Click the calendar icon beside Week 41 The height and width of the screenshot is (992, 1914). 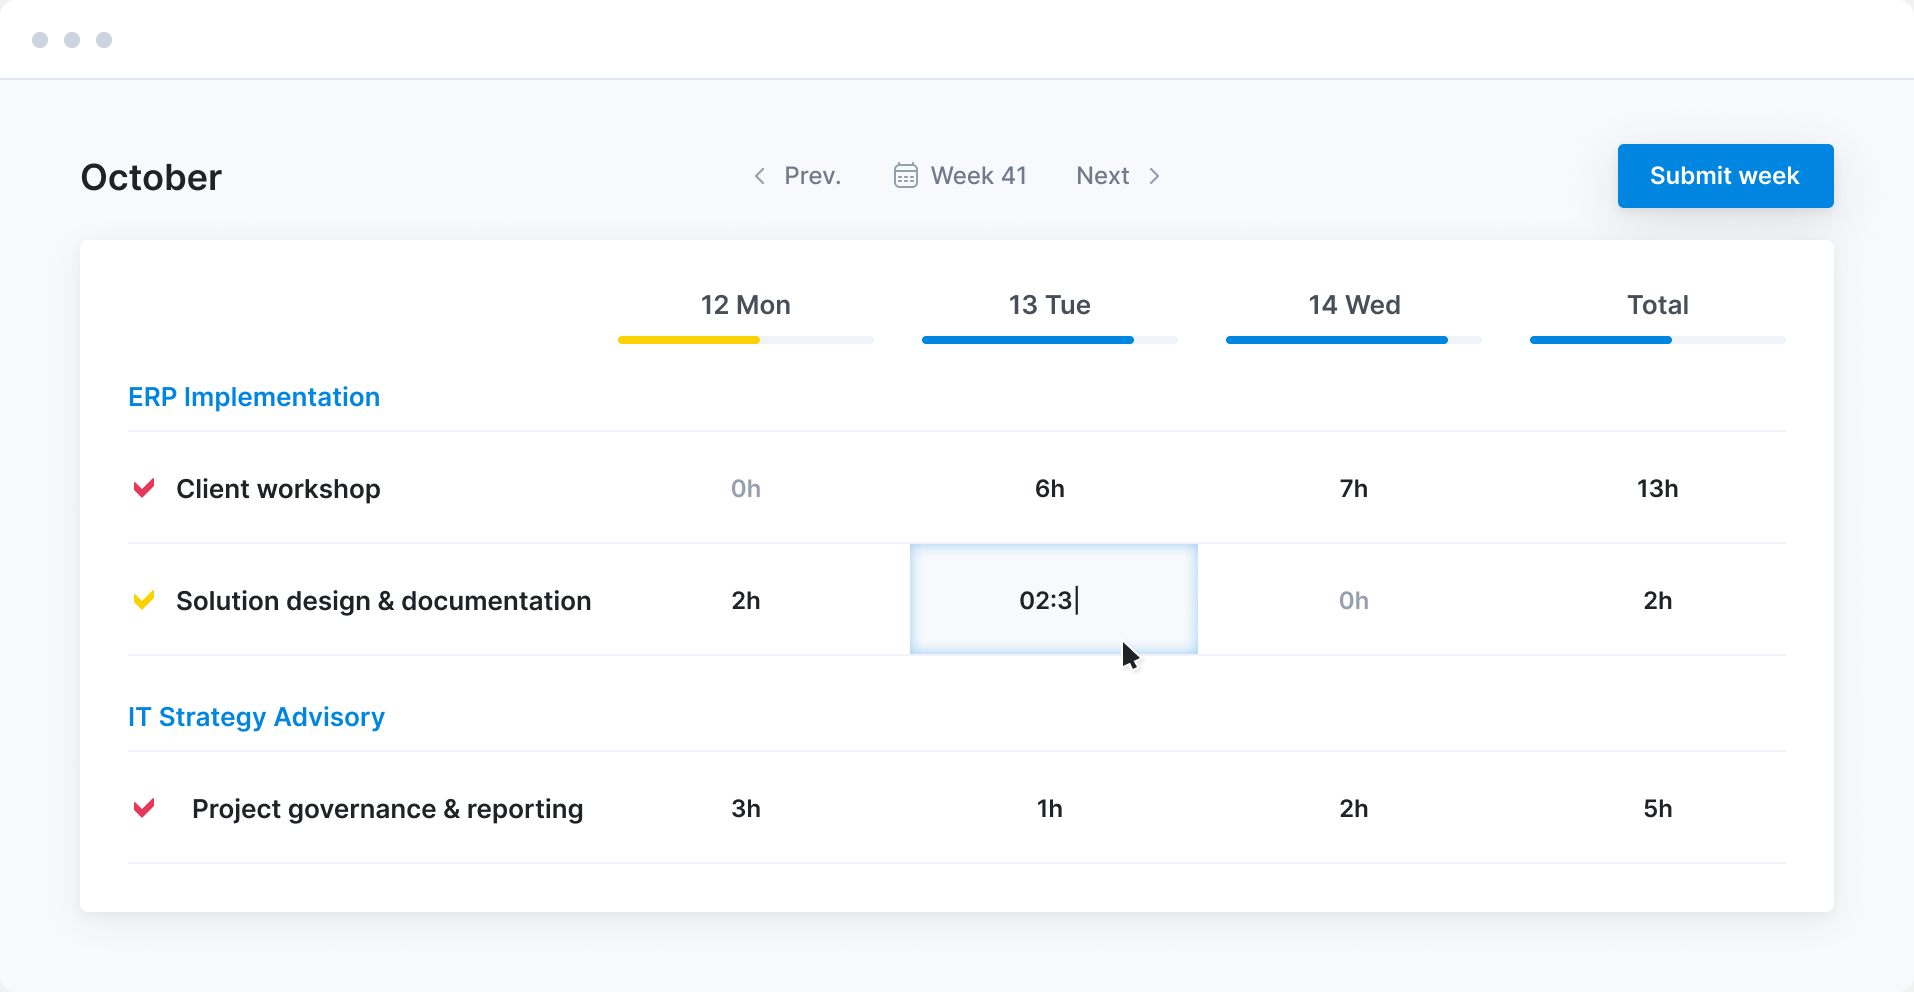tap(905, 176)
